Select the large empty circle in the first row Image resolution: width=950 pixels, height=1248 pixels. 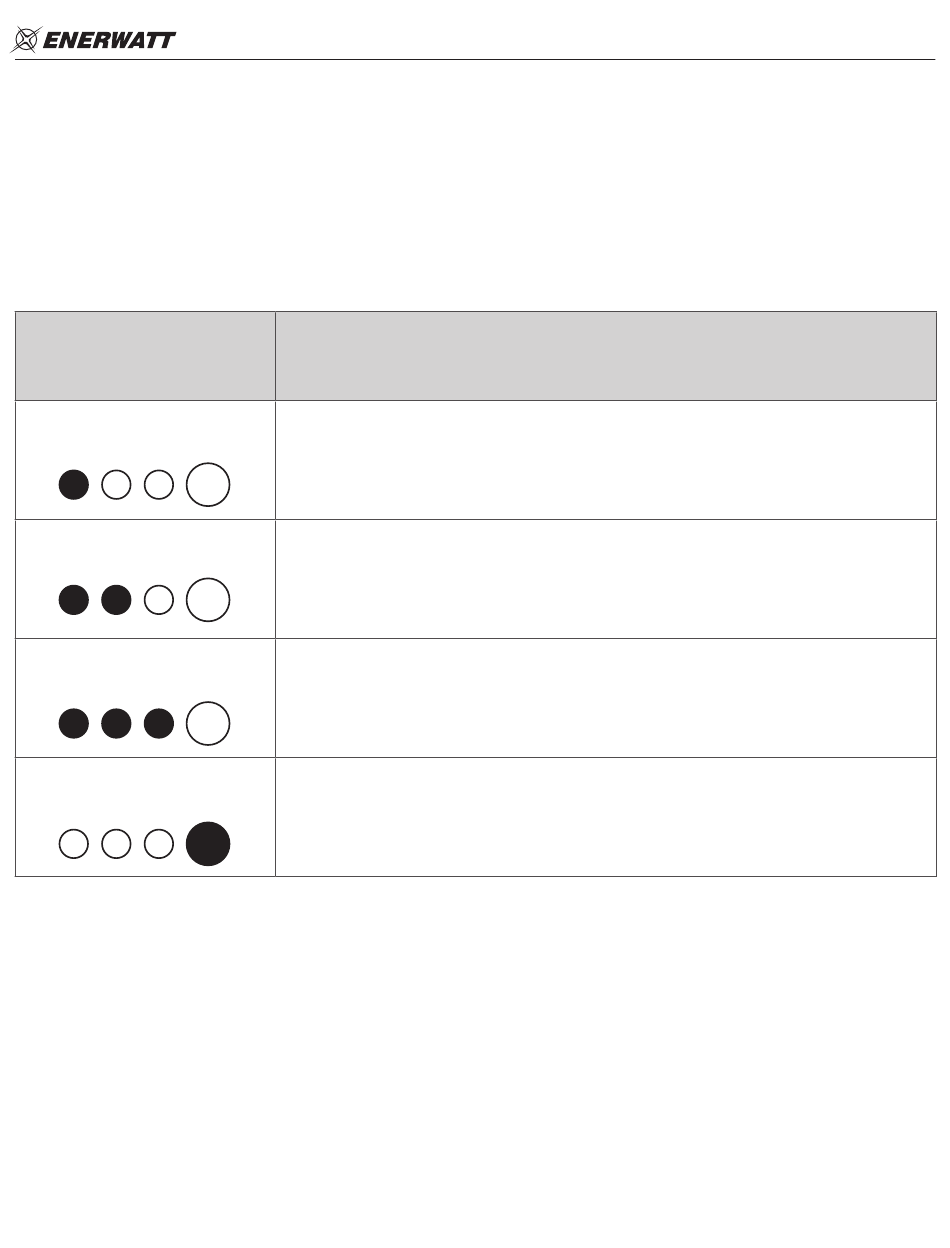(208, 485)
